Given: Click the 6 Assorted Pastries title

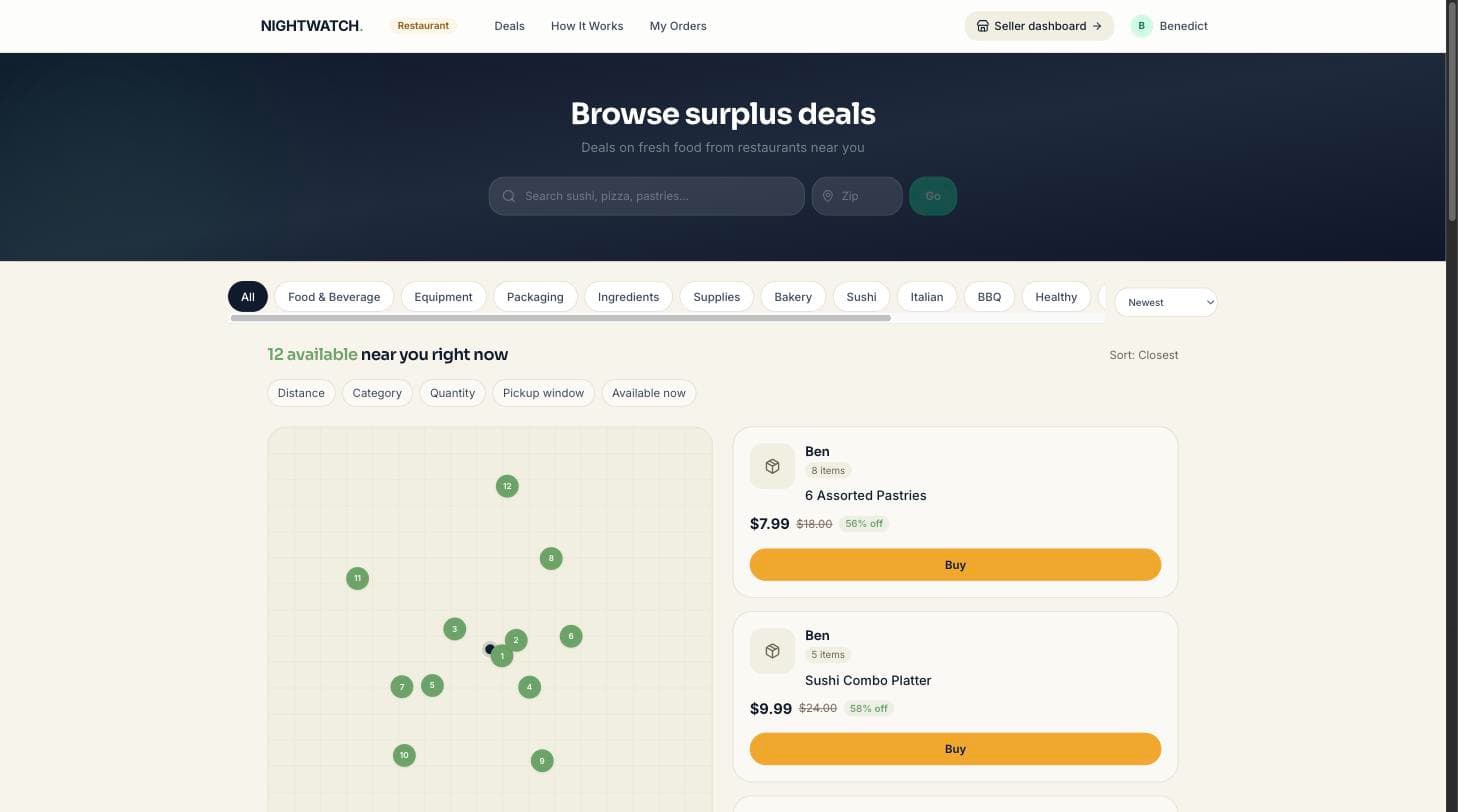Looking at the screenshot, I should coord(866,496).
